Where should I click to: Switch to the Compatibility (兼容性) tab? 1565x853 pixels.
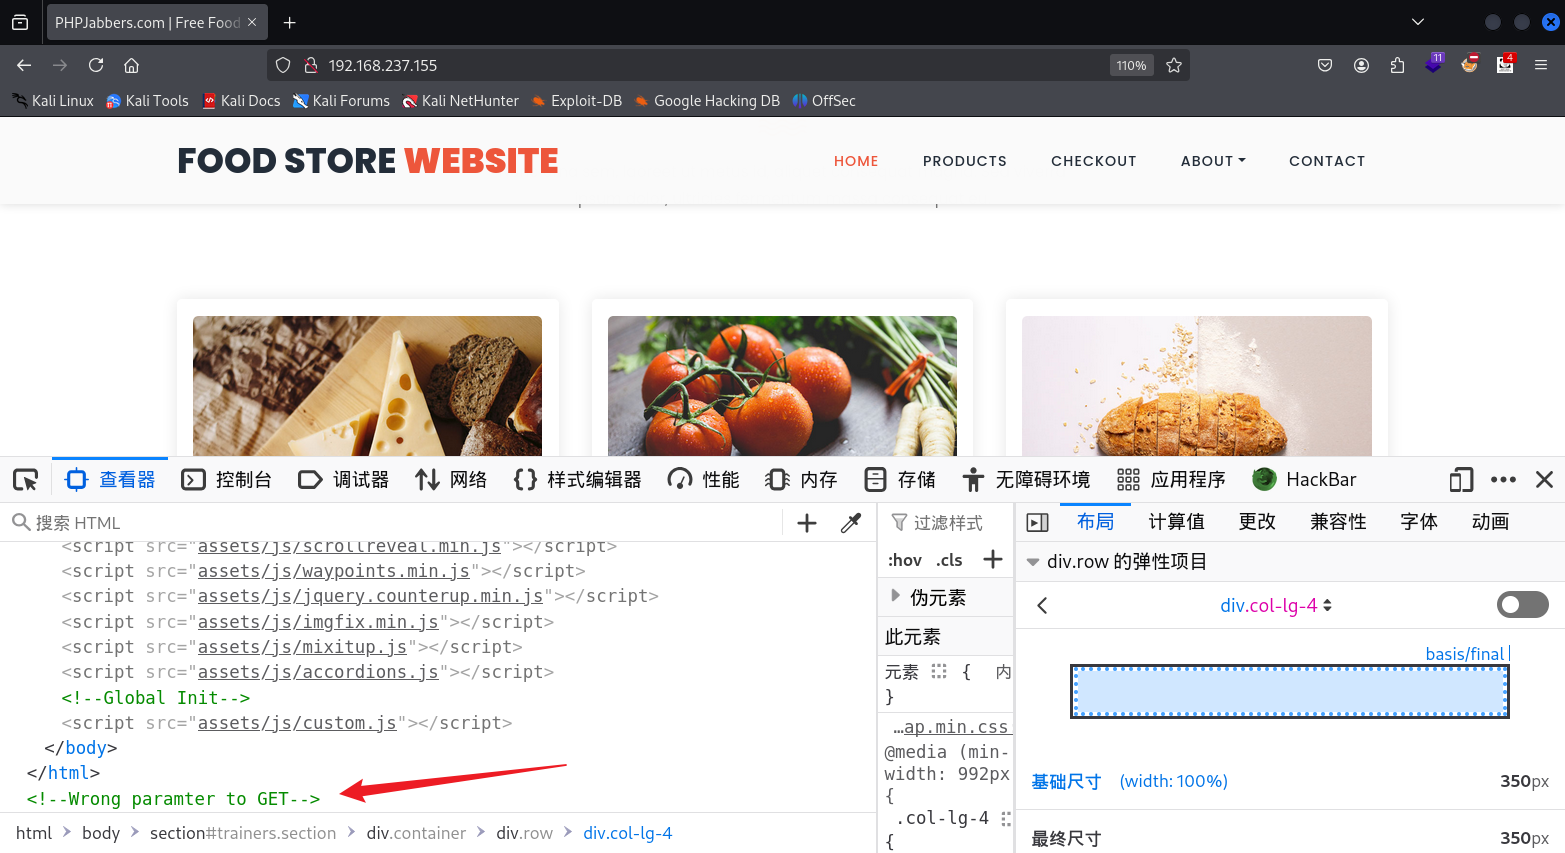point(1338,522)
